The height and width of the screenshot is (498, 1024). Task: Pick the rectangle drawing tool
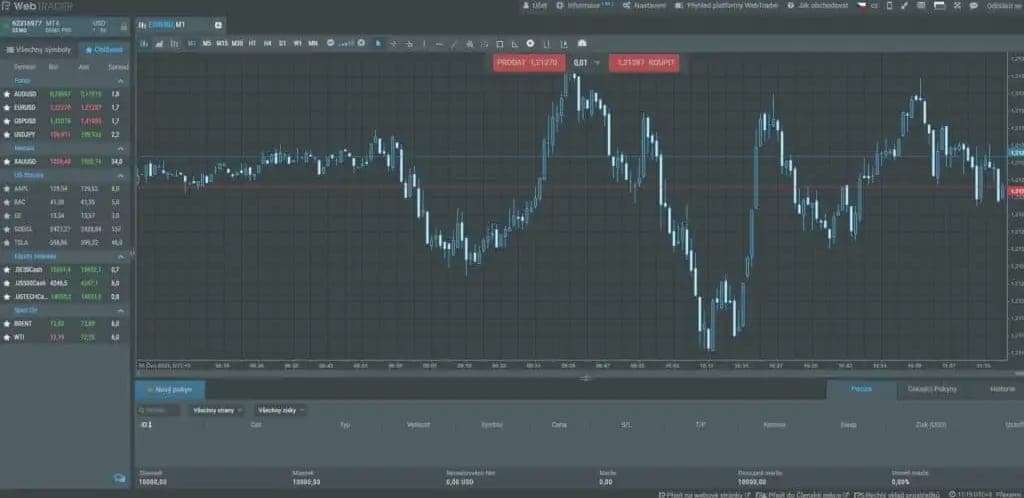coord(500,44)
